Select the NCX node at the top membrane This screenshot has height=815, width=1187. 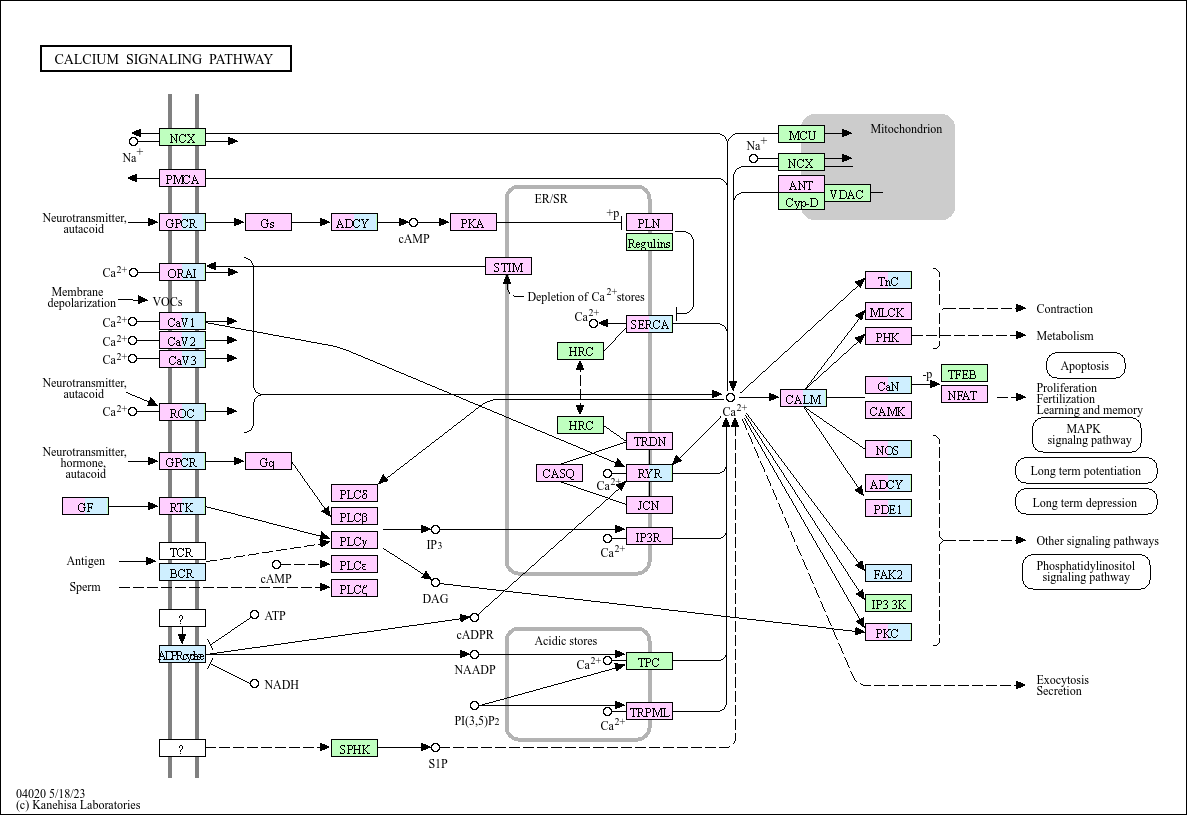pos(182,137)
